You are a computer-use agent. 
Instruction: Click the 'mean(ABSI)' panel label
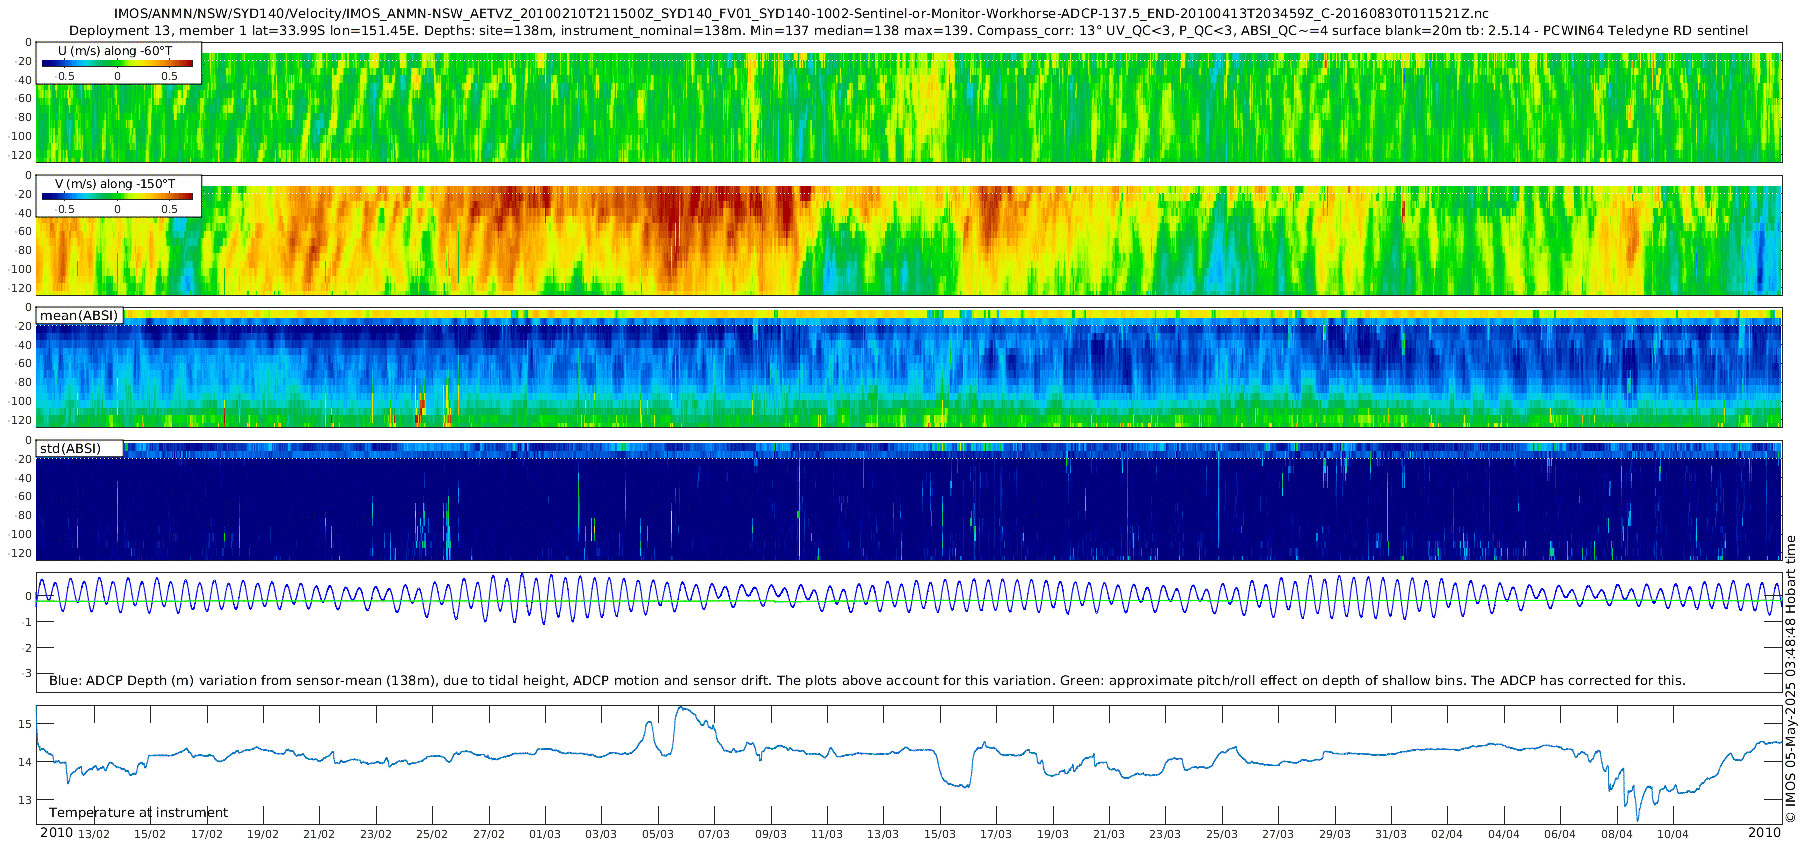(x=79, y=316)
